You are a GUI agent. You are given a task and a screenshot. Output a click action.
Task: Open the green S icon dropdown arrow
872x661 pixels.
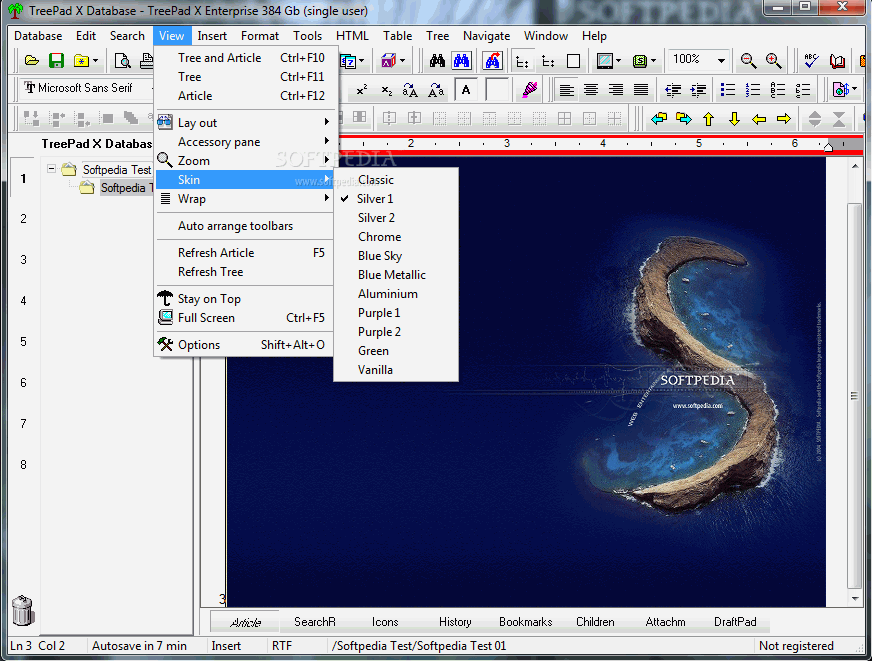click(x=653, y=60)
